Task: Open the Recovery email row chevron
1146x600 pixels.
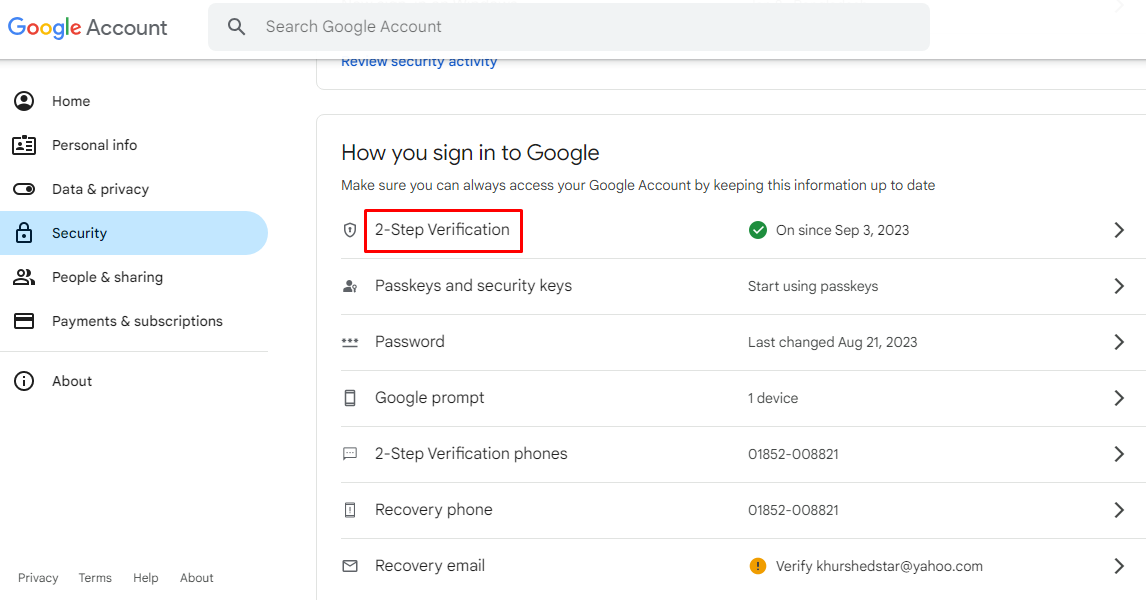Action: click(1119, 566)
